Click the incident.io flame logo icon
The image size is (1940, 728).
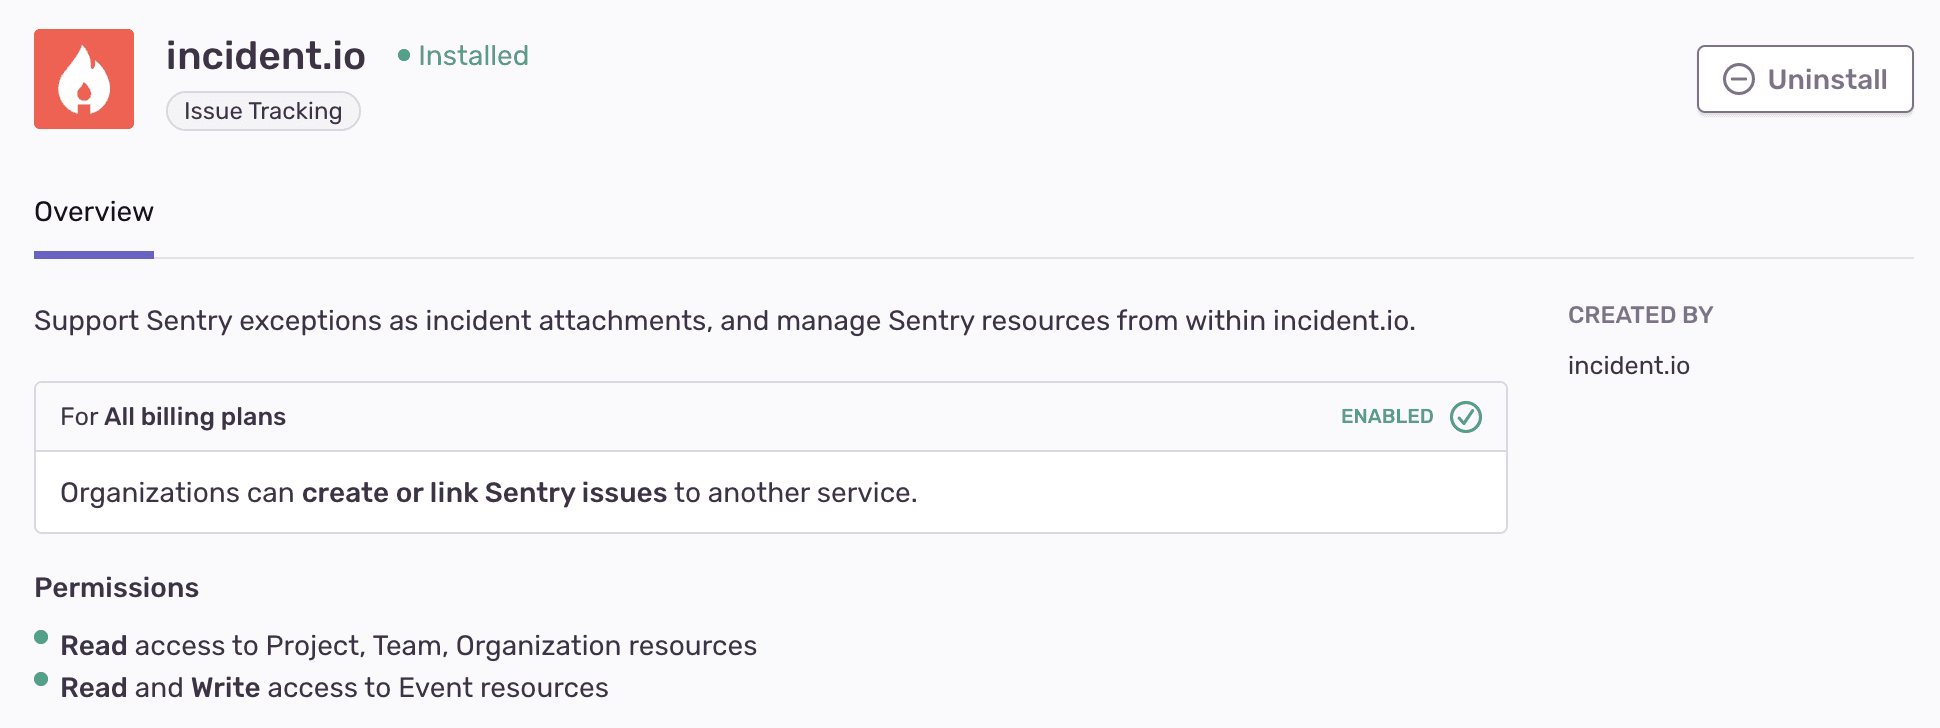point(84,79)
